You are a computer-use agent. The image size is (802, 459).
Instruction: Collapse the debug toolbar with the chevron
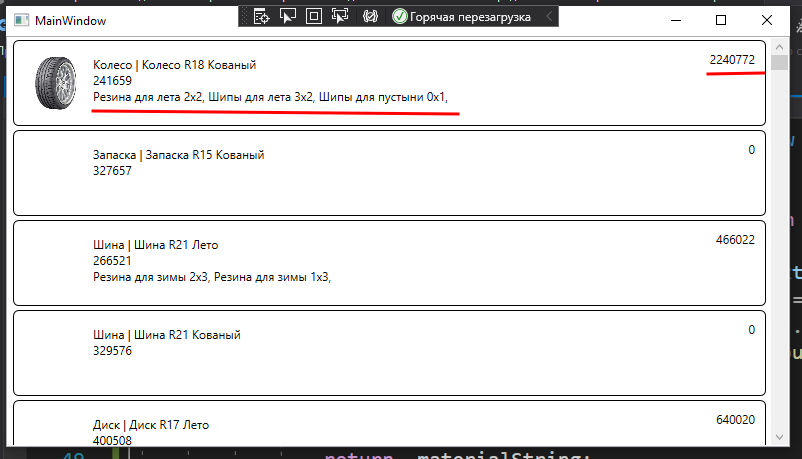(x=549, y=16)
